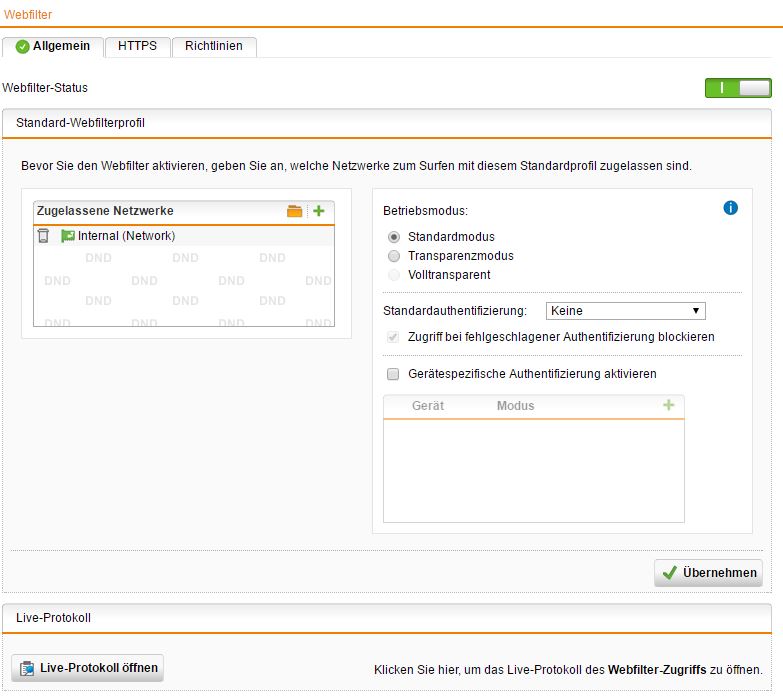Screen dimensions: 783x700
Task: Enable Gerätespezifische Authentifizierung aktivieren checkbox
Action: click(393, 374)
